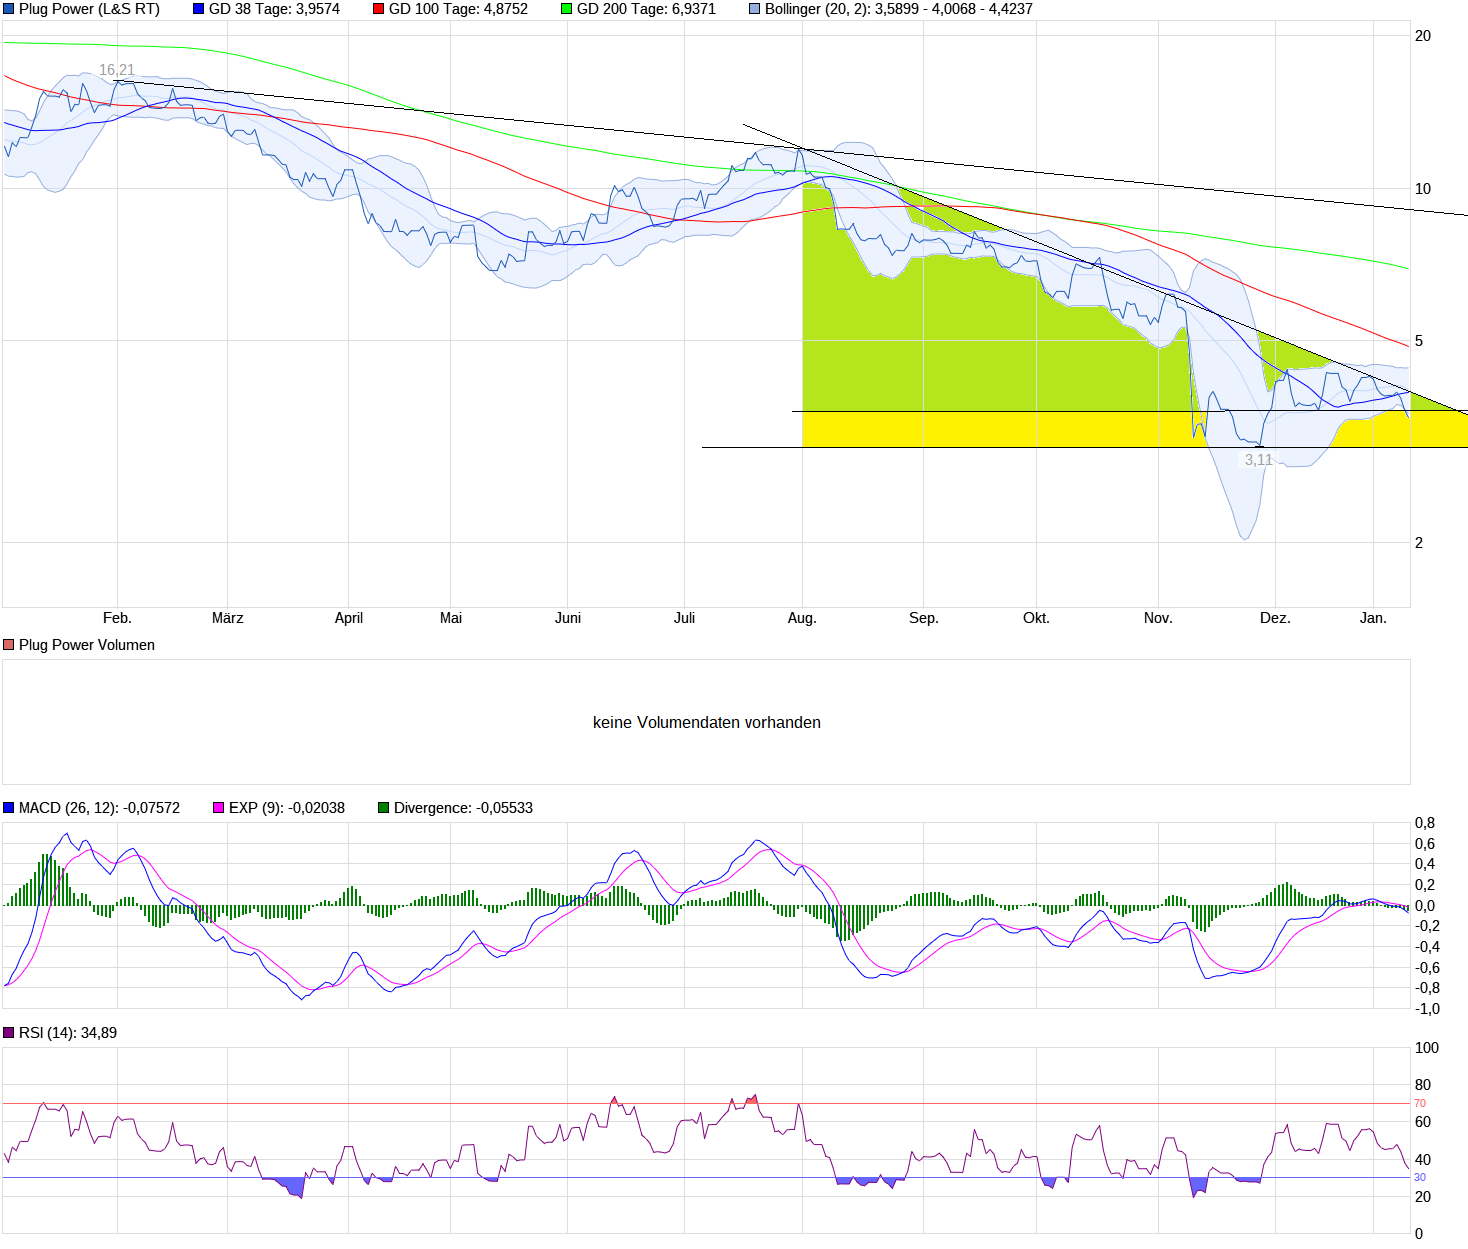Viewport: 1468px width, 1249px height.
Task: Click the RSI overbought level label 70
Action: 1420,1104
